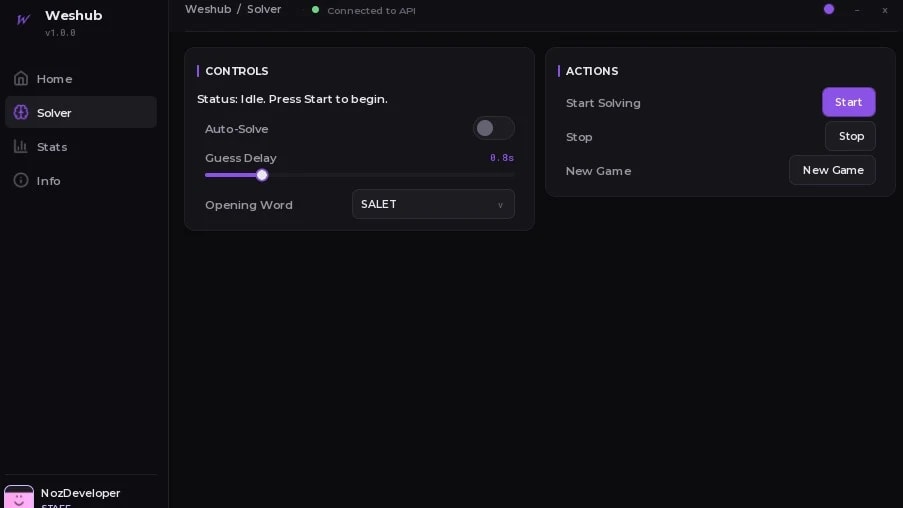This screenshot has height=508, width=903.
Task: Click the purple circle in title bar
Action: click(829, 9)
